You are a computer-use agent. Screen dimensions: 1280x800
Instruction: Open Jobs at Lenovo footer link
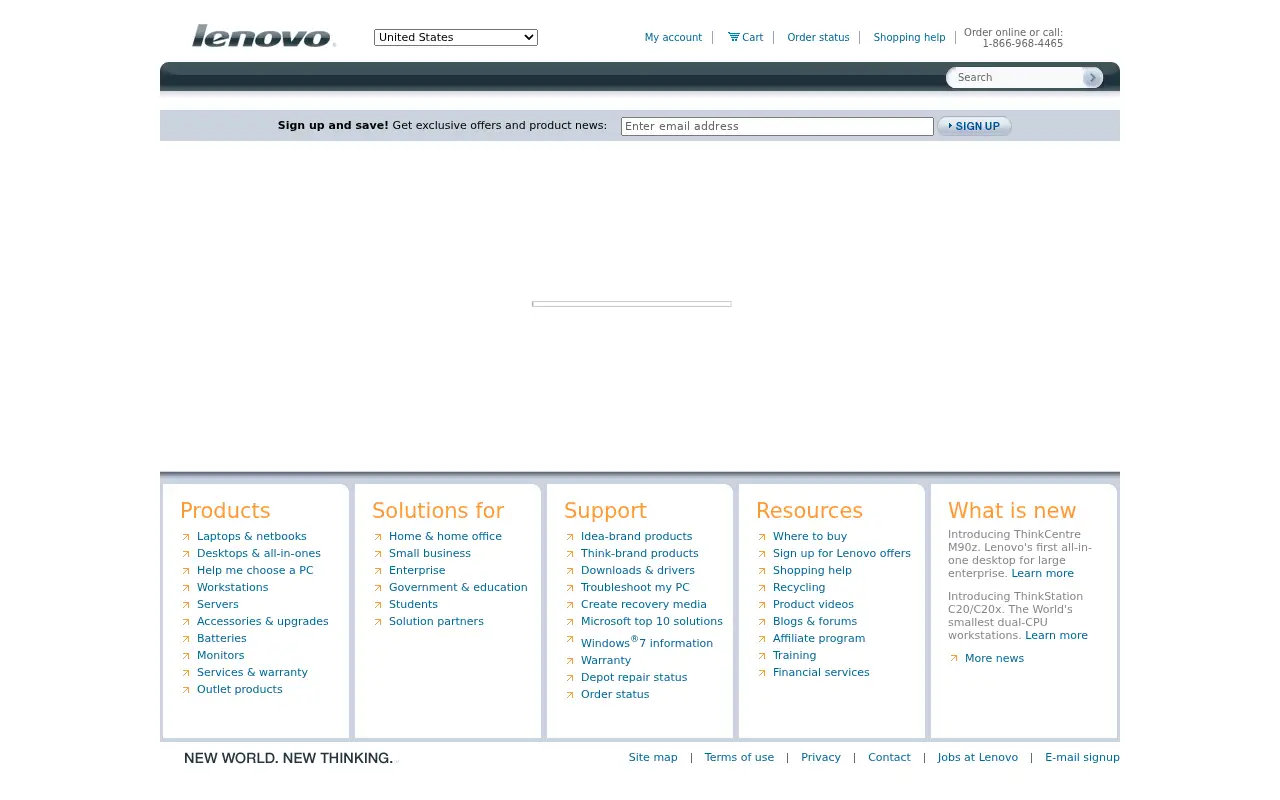[978, 758]
